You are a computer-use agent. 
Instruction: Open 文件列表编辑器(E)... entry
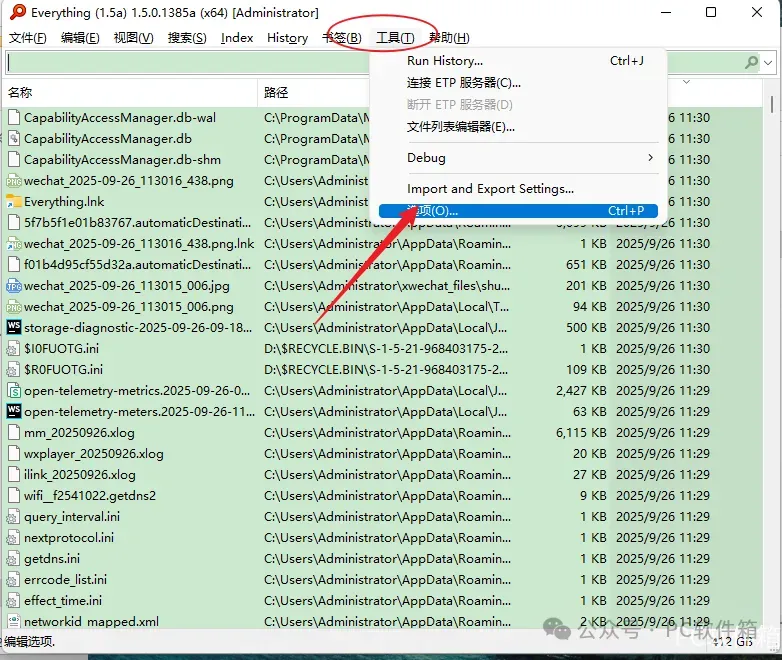click(x=518, y=127)
